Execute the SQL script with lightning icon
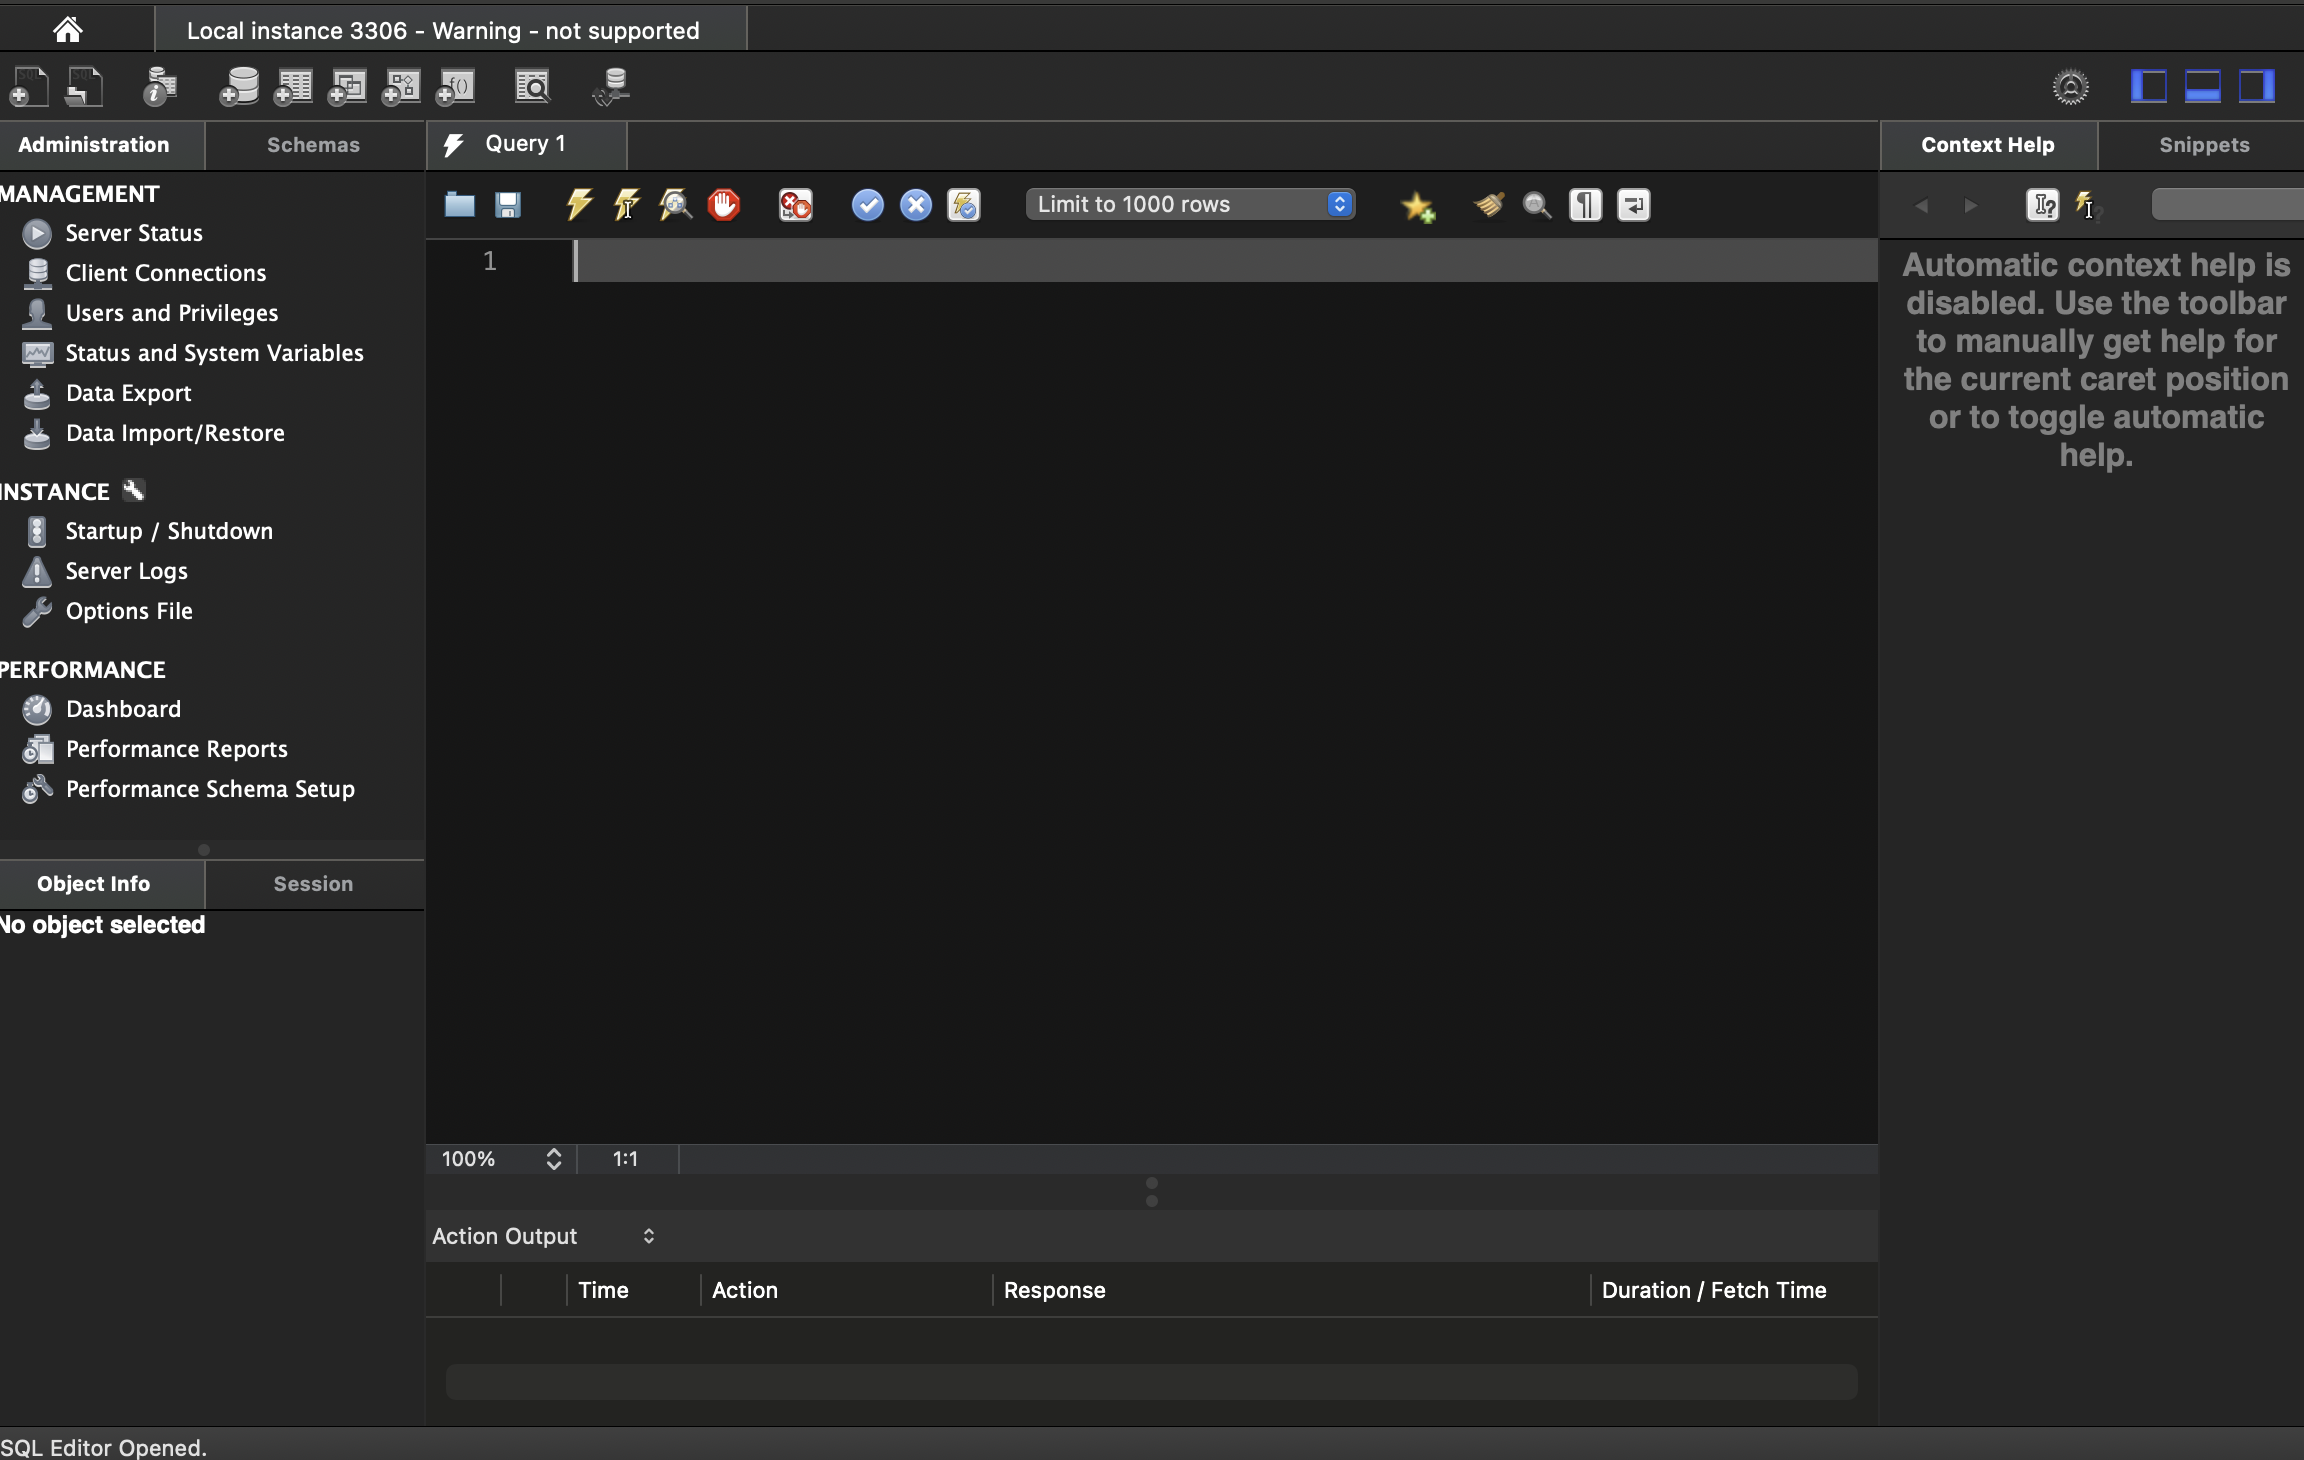 [x=579, y=205]
